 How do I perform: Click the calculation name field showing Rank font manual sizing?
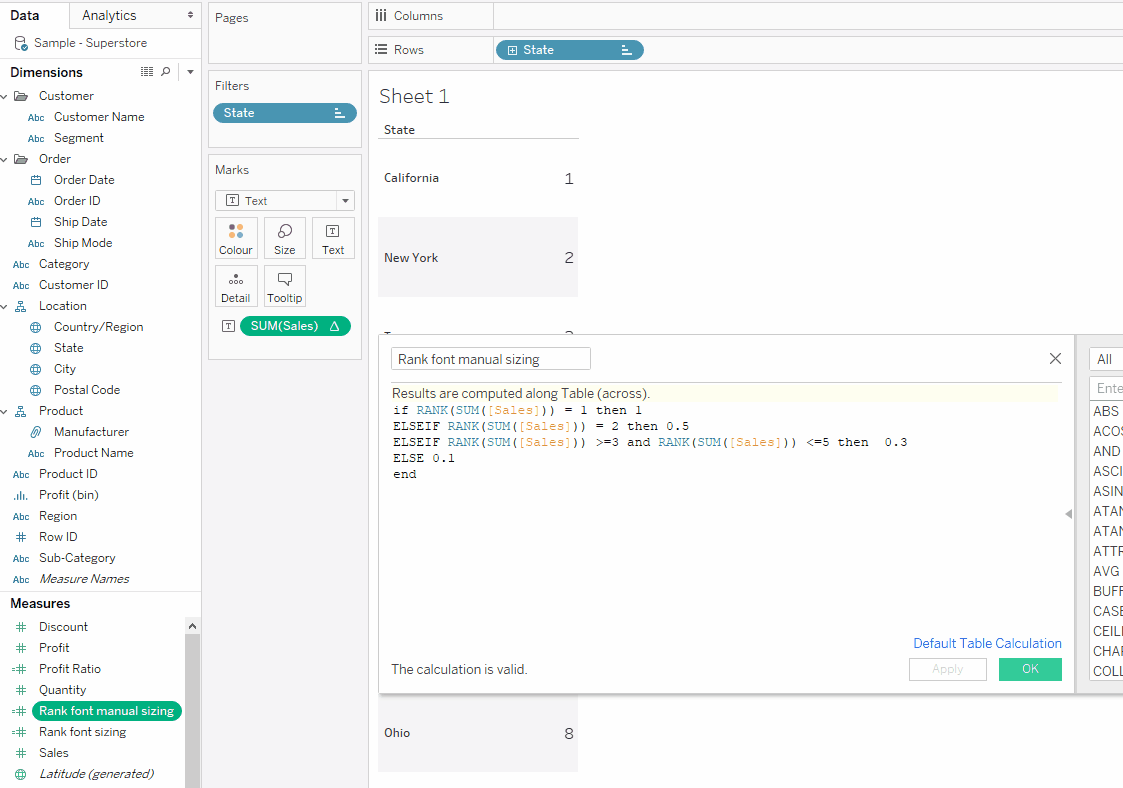tap(490, 358)
